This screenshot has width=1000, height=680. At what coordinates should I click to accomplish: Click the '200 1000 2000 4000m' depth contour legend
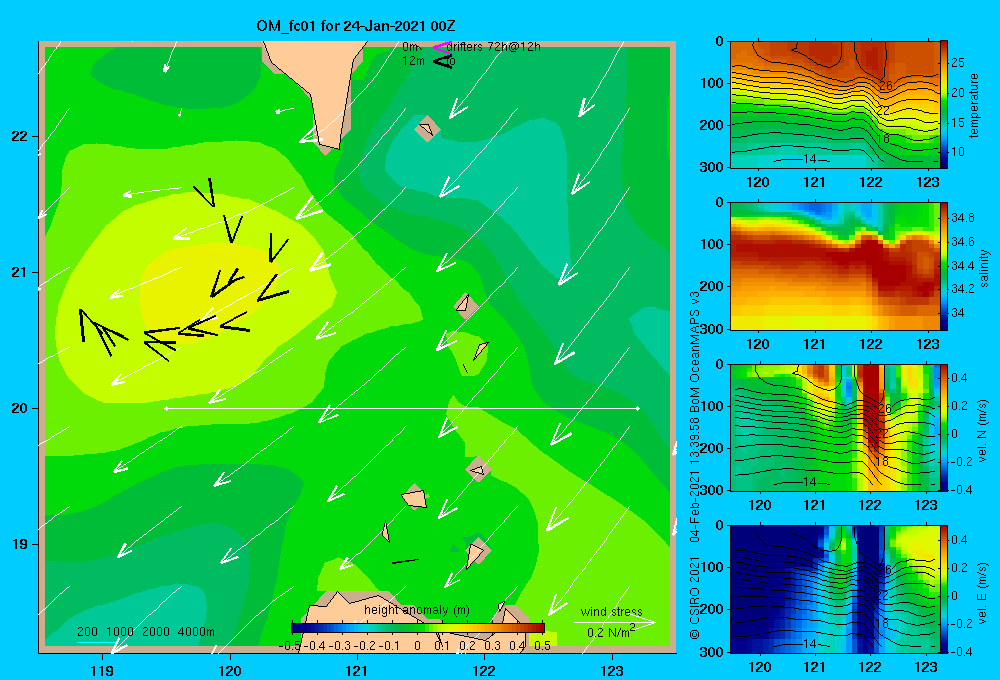145,632
